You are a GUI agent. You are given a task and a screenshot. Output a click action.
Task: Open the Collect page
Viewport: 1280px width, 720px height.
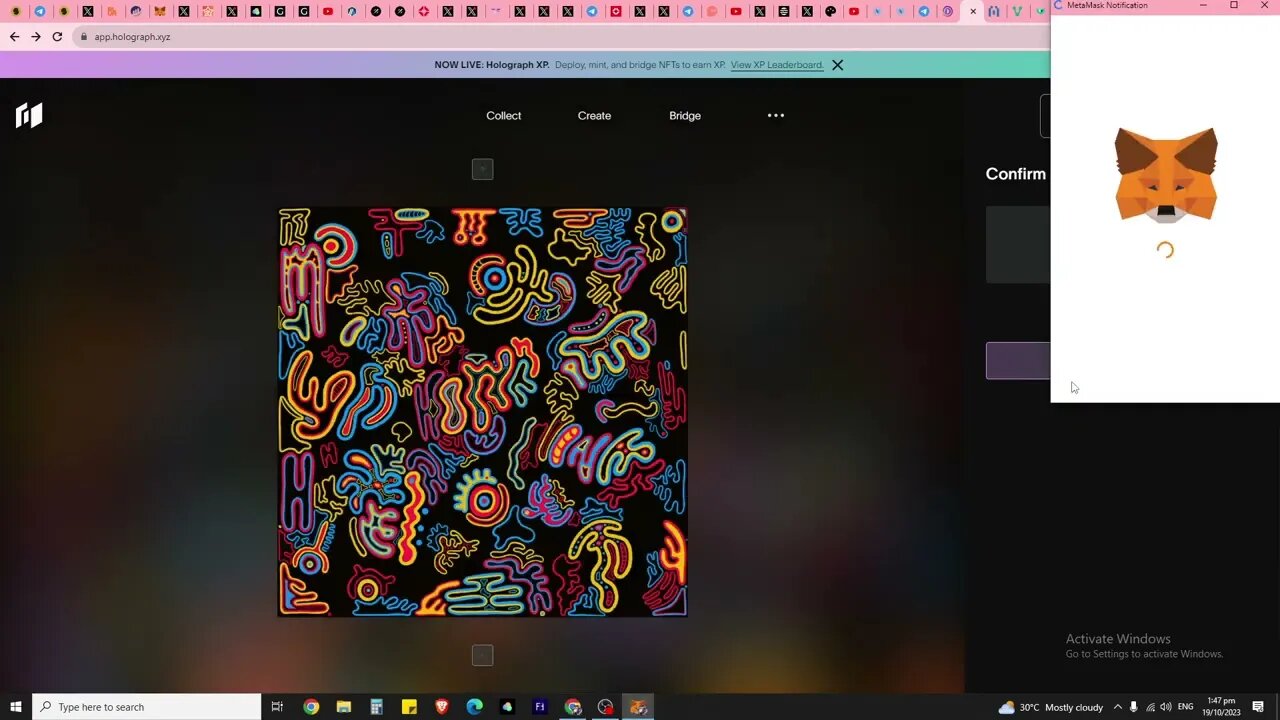[503, 116]
